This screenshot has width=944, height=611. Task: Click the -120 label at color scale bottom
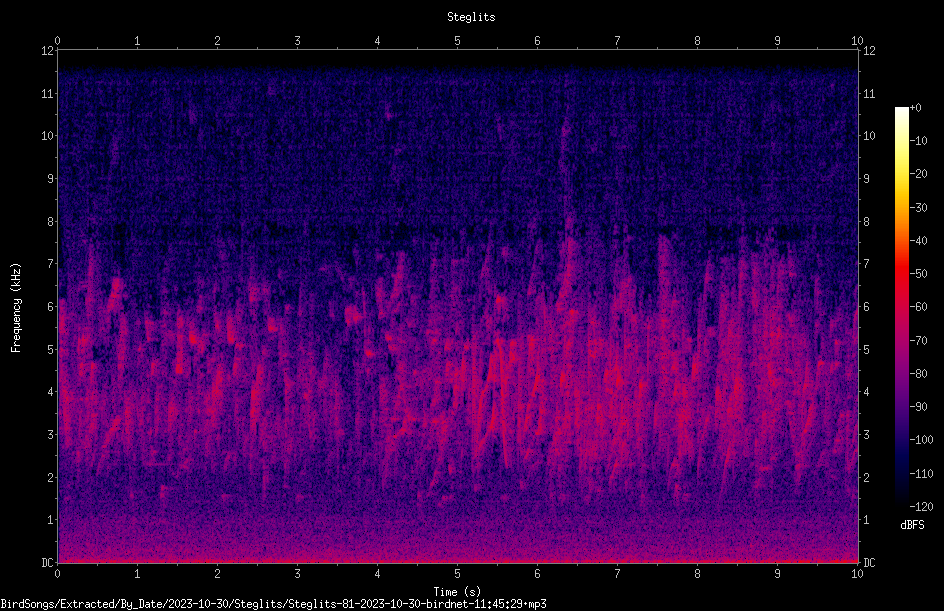921,507
